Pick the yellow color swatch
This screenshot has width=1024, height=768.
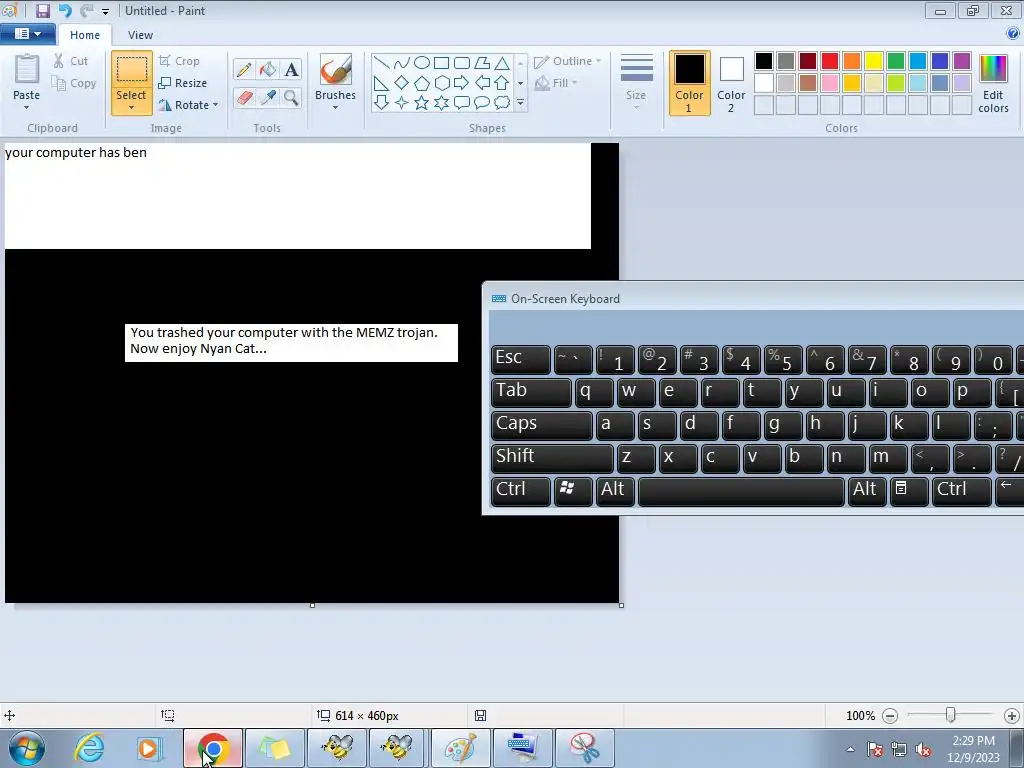[874, 61]
